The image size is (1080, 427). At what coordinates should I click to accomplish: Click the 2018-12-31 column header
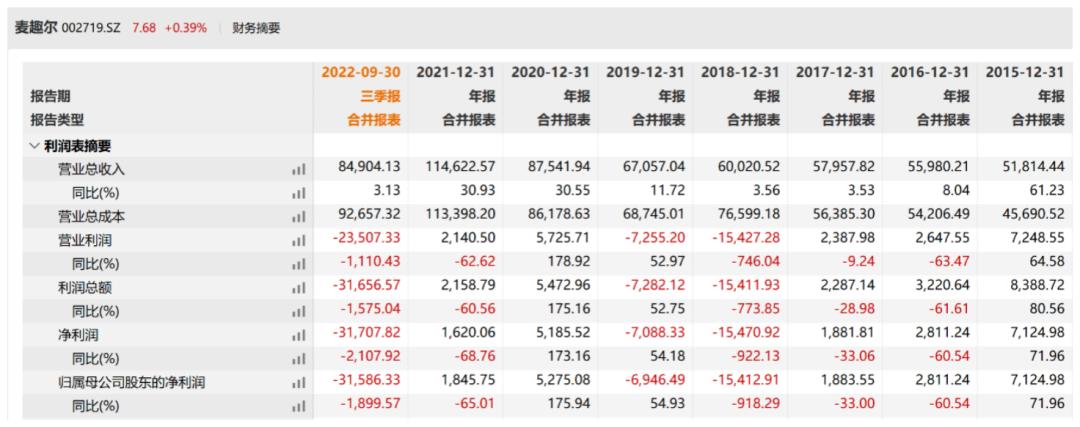click(x=741, y=73)
